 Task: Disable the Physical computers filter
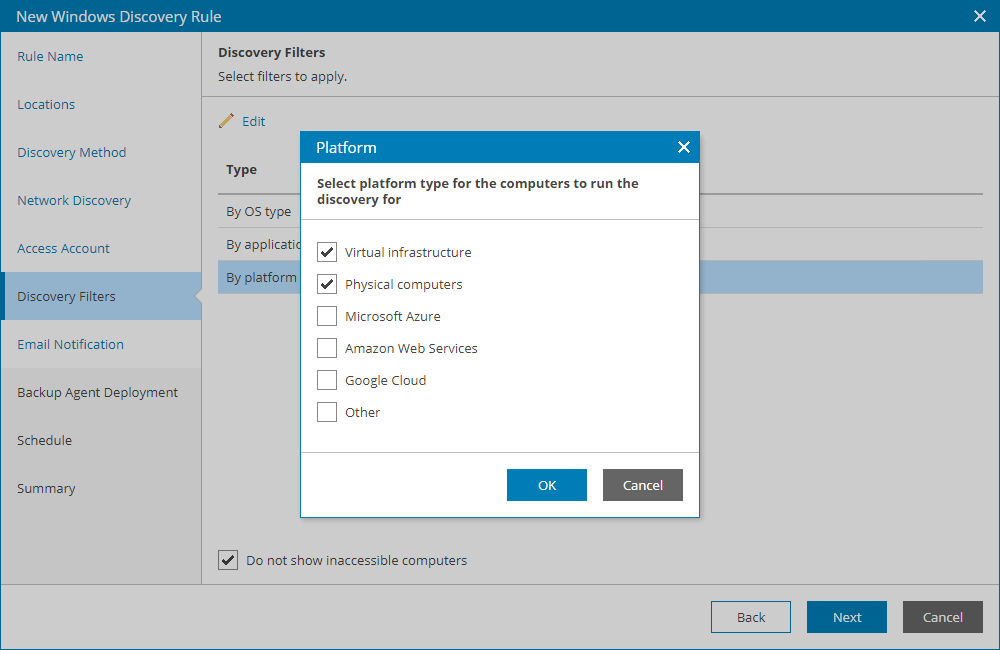coord(326,284)
